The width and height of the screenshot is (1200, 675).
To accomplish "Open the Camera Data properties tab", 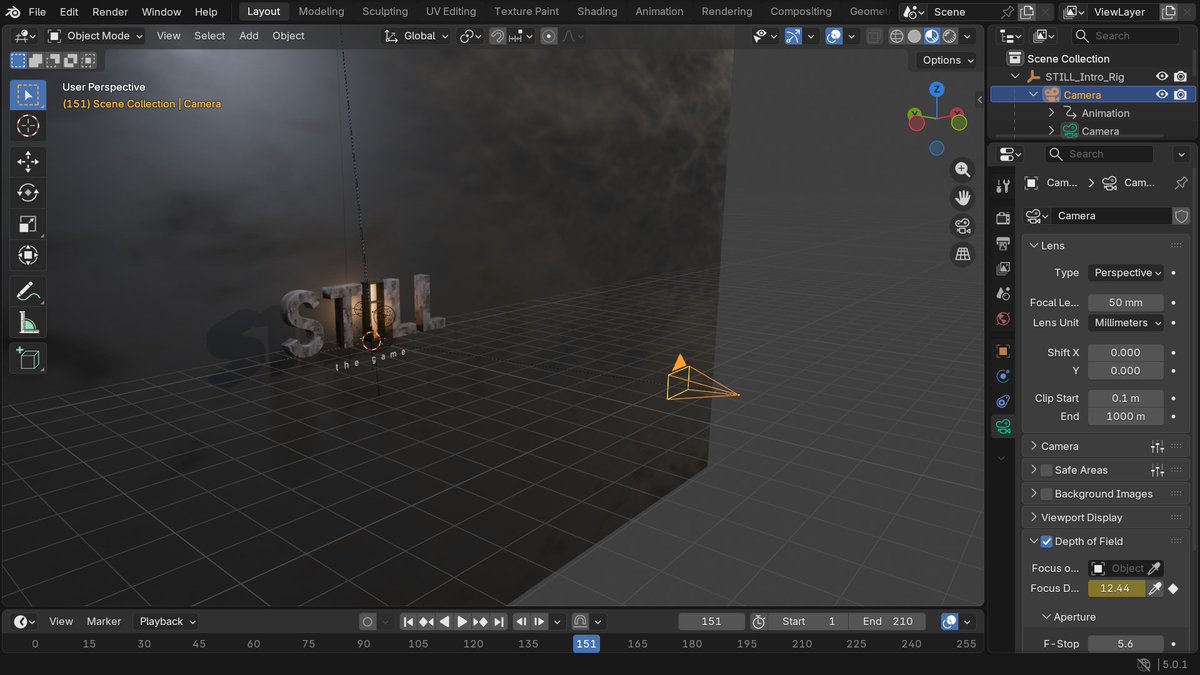I will pos(1003,427).
